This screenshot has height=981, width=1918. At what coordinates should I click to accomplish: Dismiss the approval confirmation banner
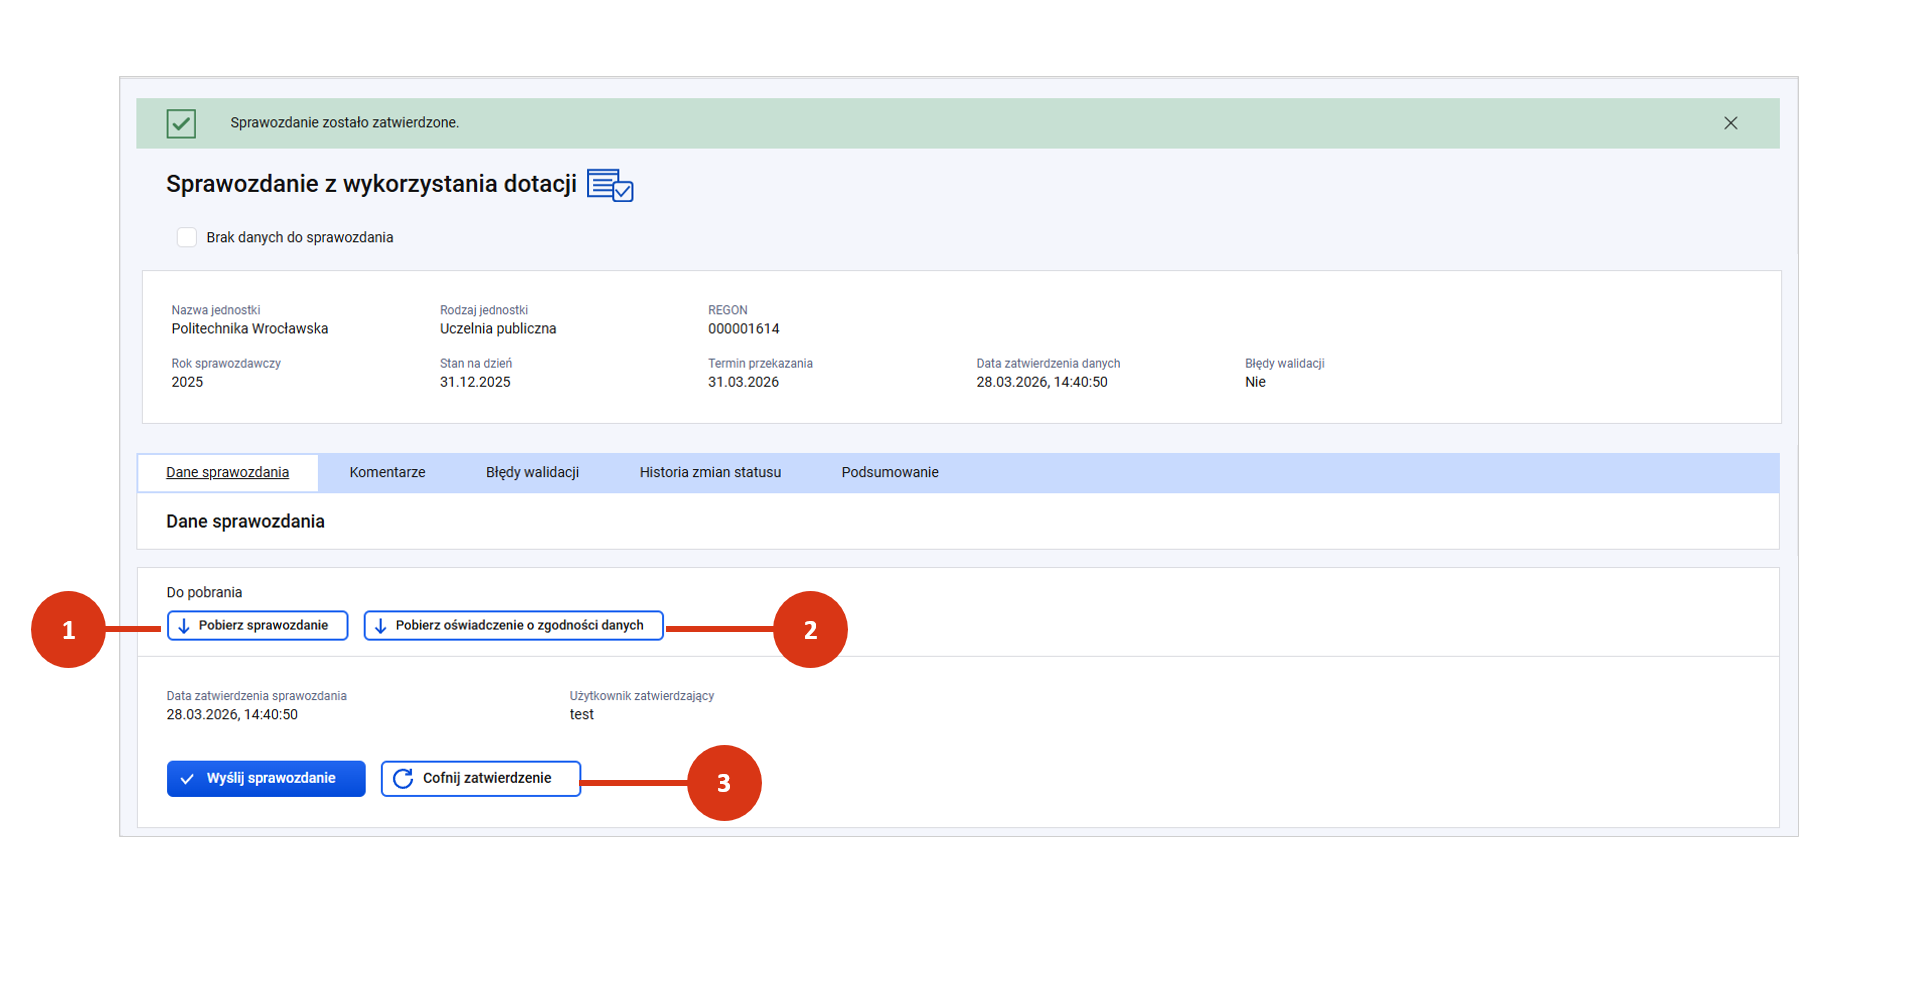pyautogui.click(x=1730, y=123)
